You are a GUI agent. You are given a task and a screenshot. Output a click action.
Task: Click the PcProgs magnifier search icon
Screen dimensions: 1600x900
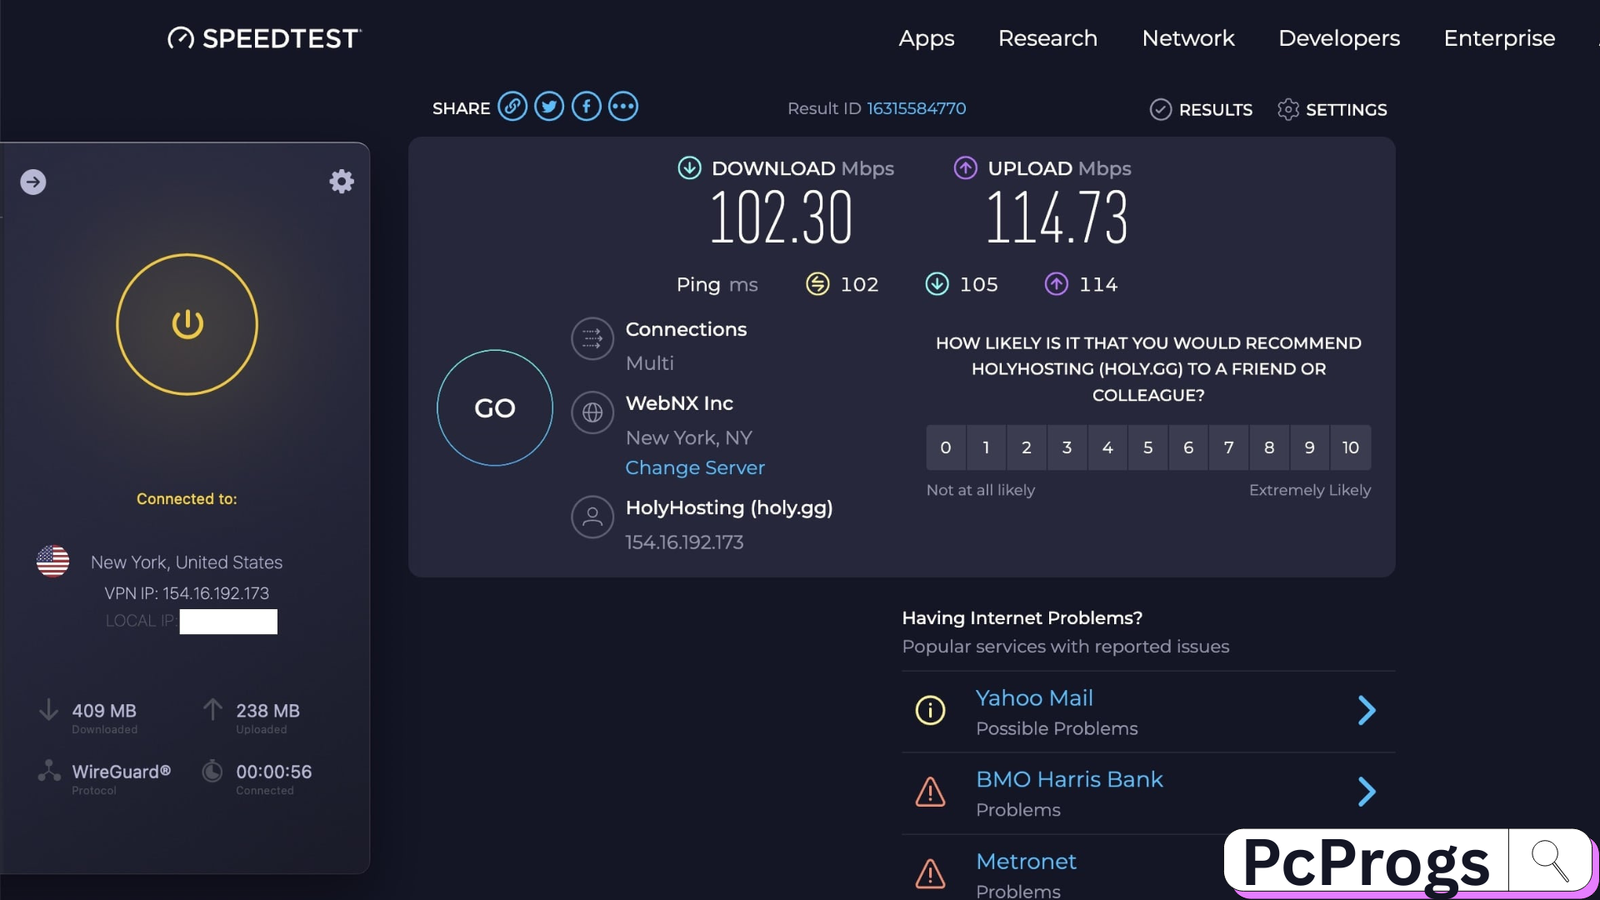click(x=1550, y=860)
